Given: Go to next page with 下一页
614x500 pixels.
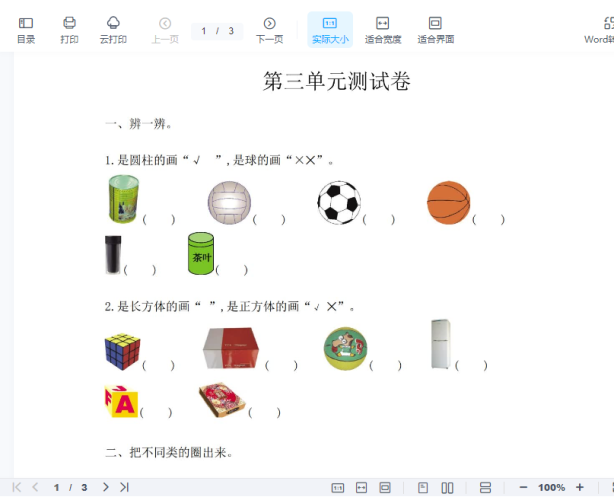Looking at the screenshot, I should [x=269, y=29].
